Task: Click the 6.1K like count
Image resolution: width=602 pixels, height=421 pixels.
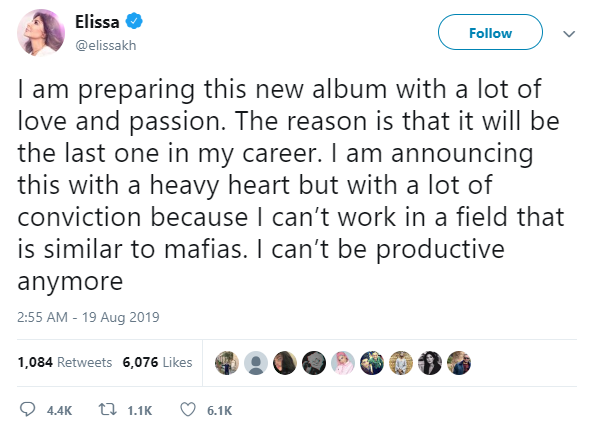Action: [x=220, y=409]
